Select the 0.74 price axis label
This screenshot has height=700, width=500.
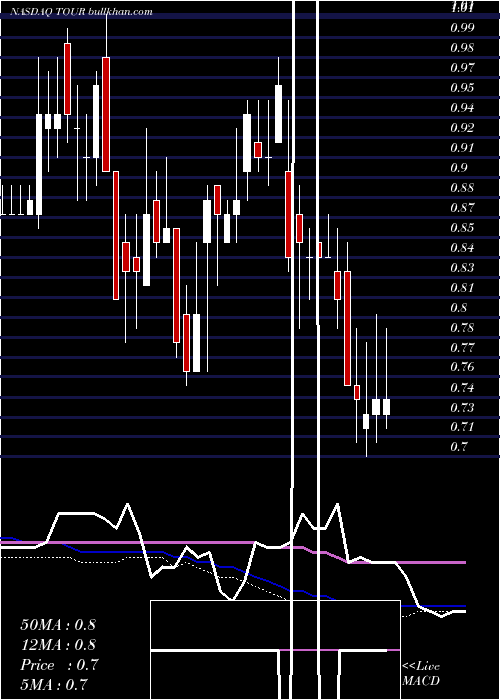point(462,388)
